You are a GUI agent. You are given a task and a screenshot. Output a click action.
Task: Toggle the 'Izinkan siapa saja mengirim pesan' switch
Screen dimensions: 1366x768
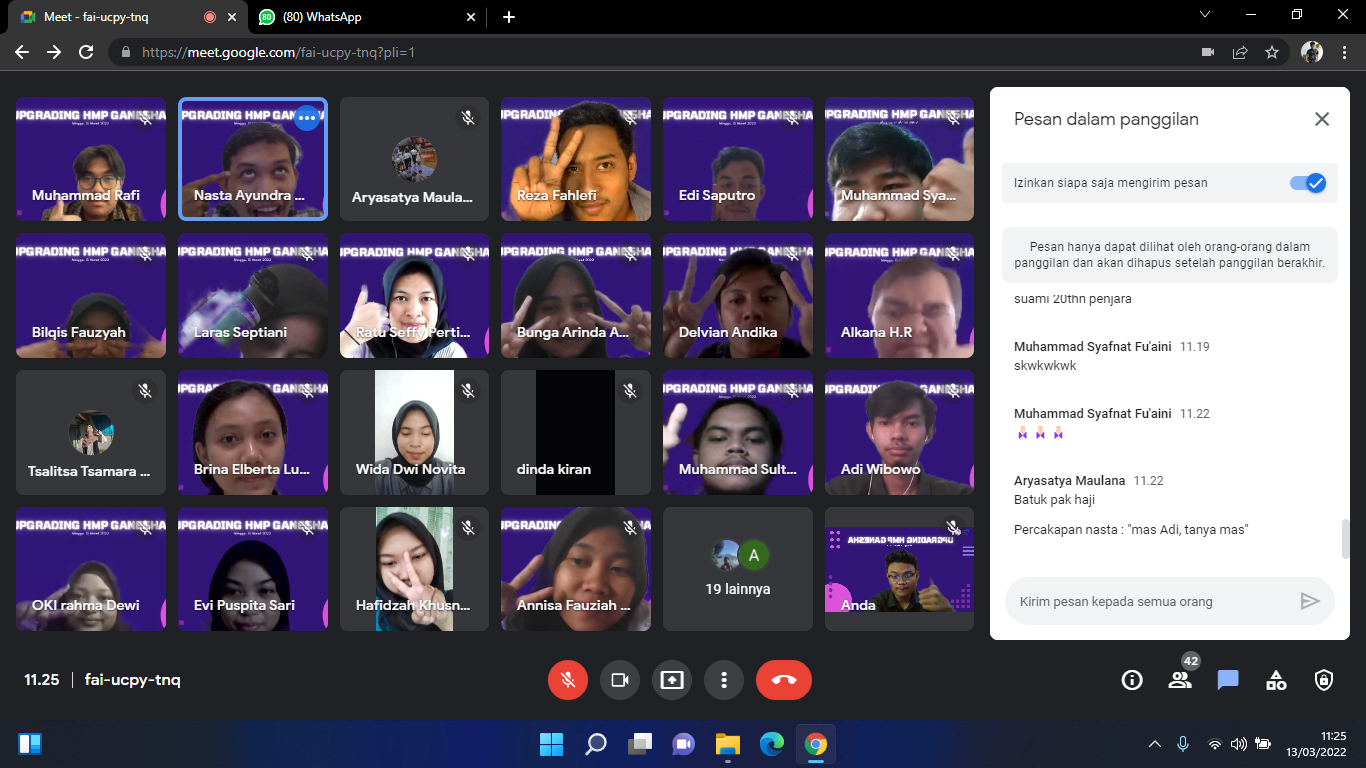[1307, 183]
